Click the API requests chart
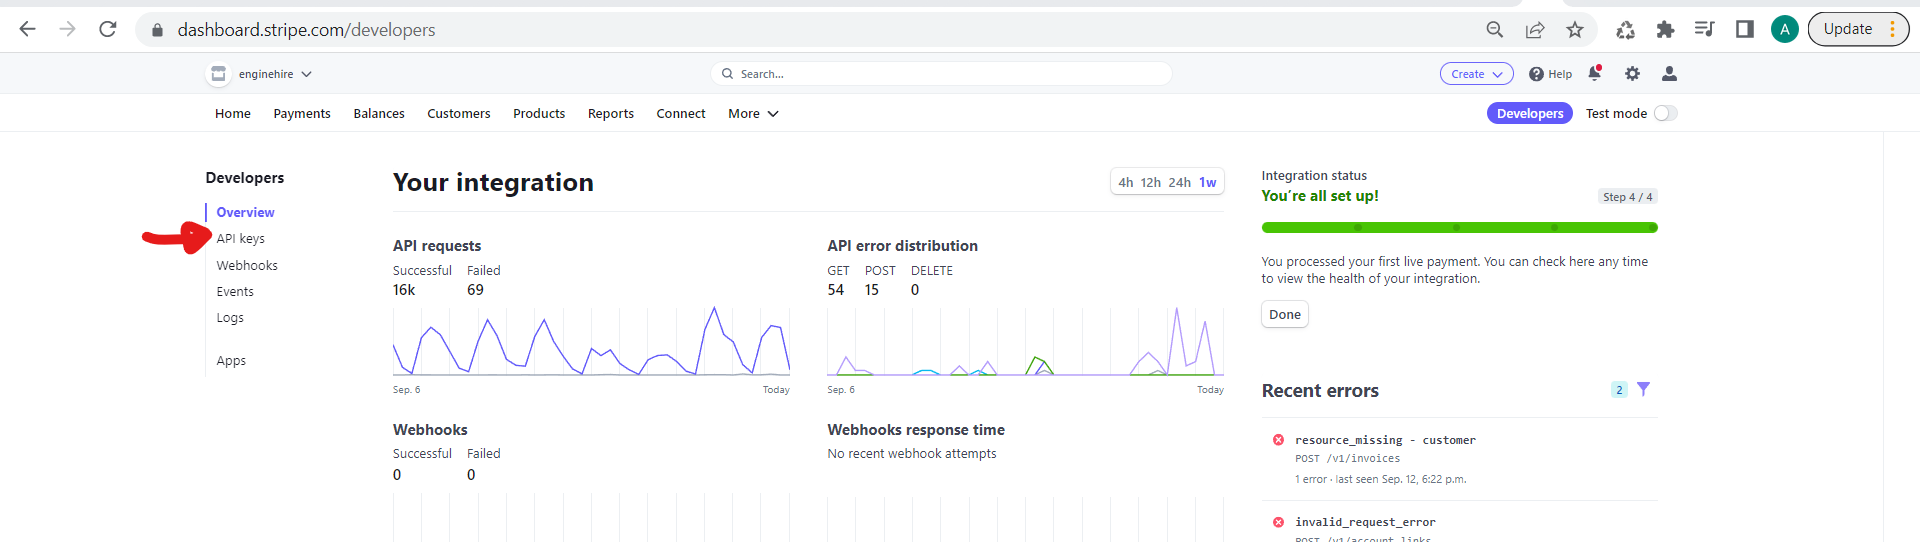The height and width of the screenshot is (542, 1920). [x=591, y=341]
